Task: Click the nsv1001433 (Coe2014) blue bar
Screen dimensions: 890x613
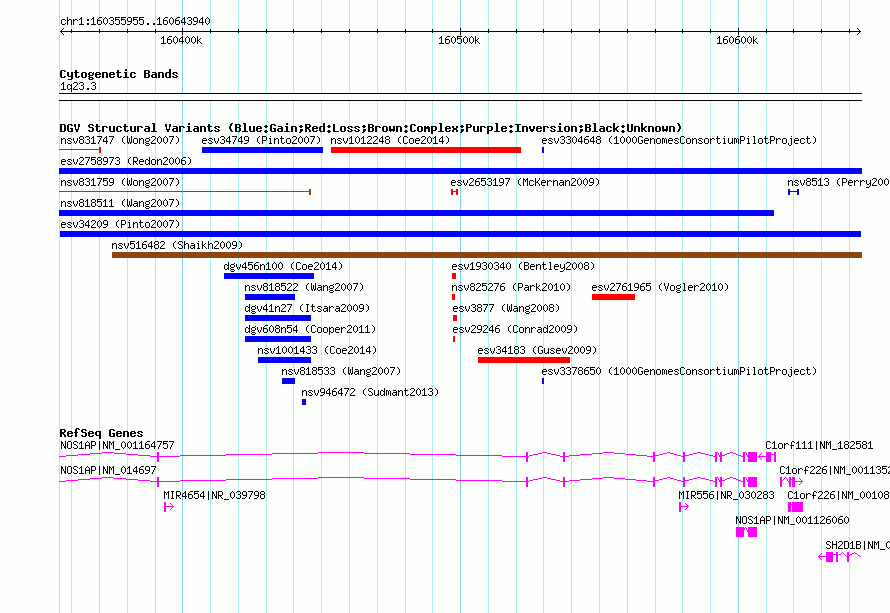Action: coord(284,360)
